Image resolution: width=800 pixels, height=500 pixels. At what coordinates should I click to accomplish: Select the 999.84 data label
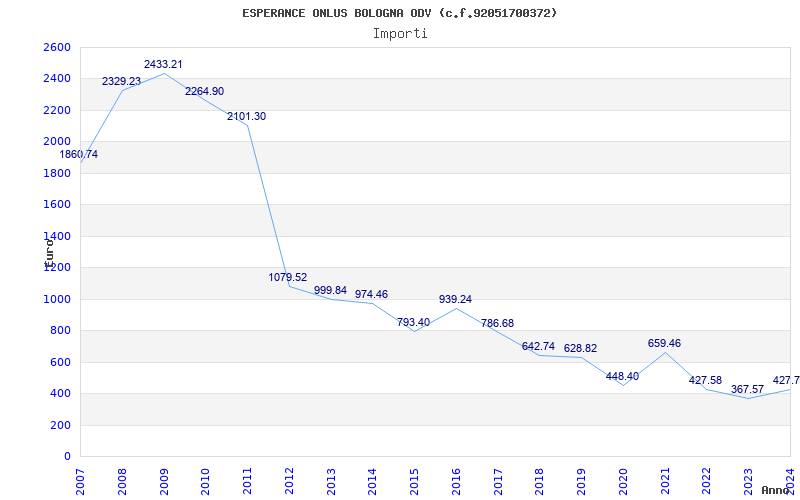(330, 290)
